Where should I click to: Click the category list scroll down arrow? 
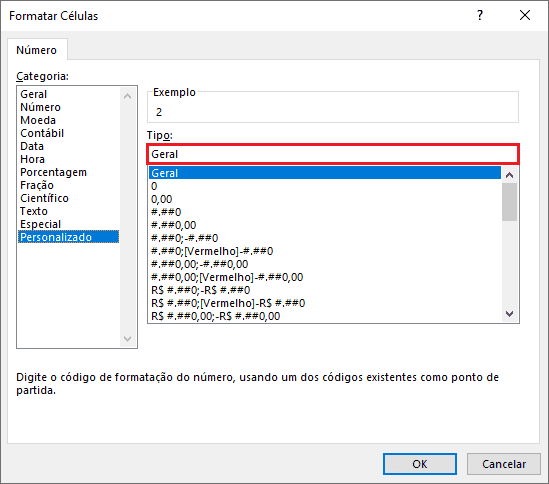click(x=128, y=339)
